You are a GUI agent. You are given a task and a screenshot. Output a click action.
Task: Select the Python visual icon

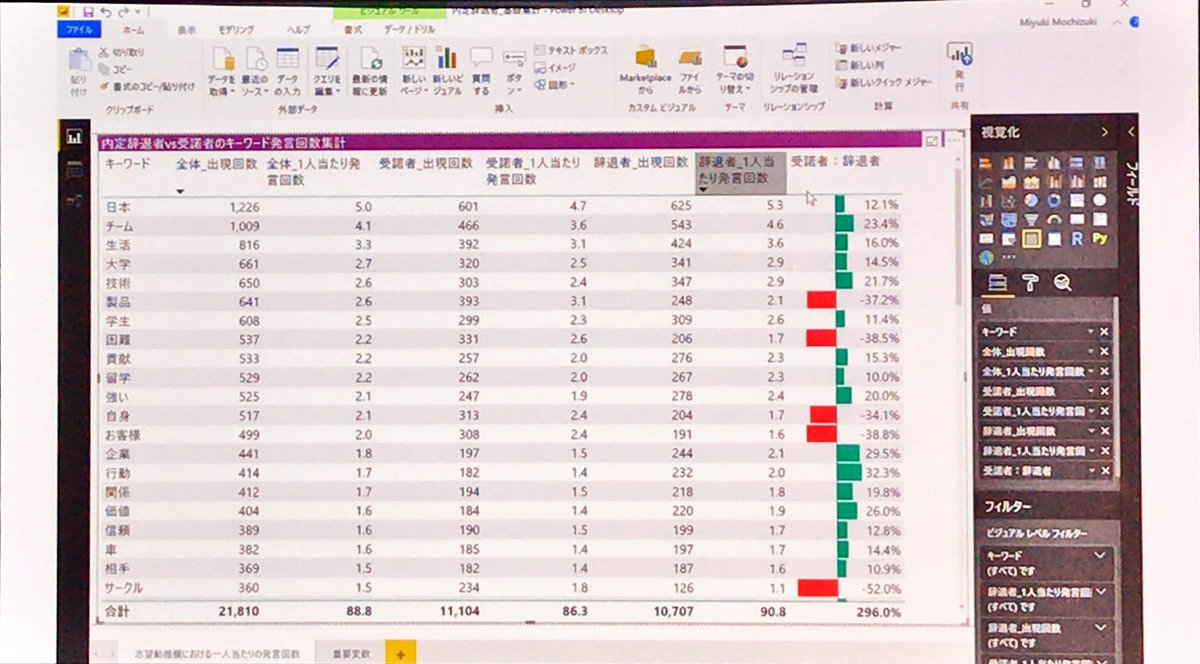[1099, 238]
